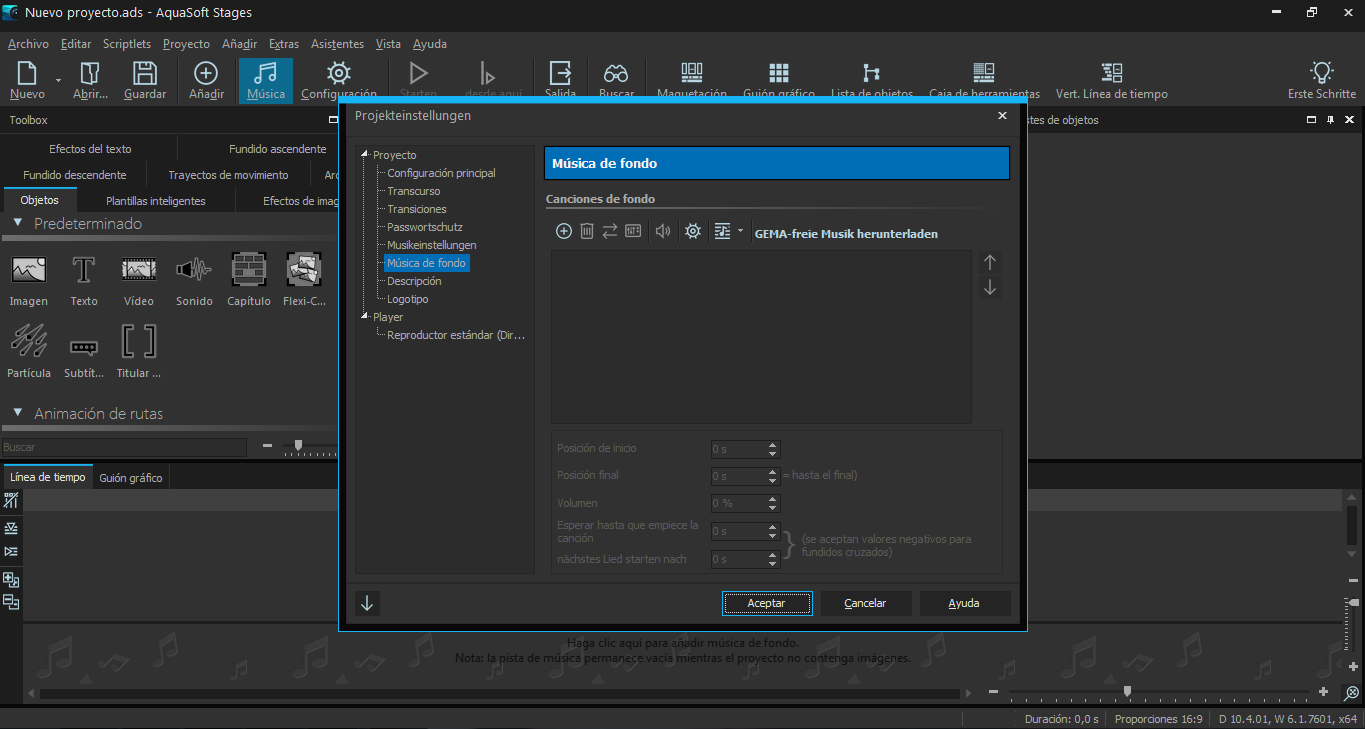This screenshot has height=729, width=1365.
Task: Click the Volumen percentage stepper arrows
Action: [773, 504]
